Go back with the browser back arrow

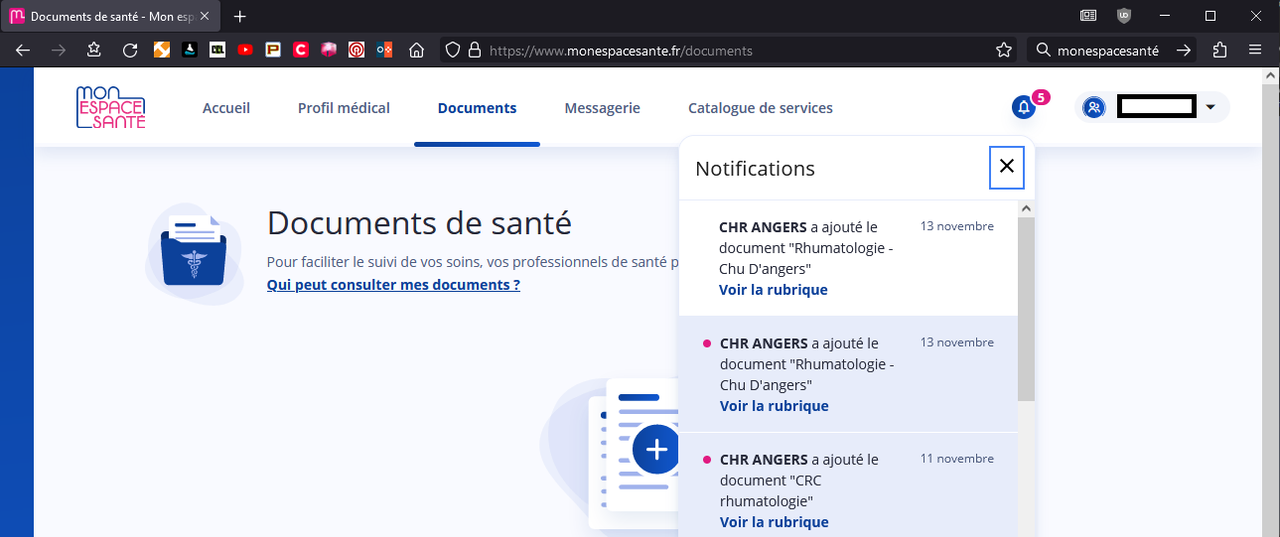tap(24, 50)
